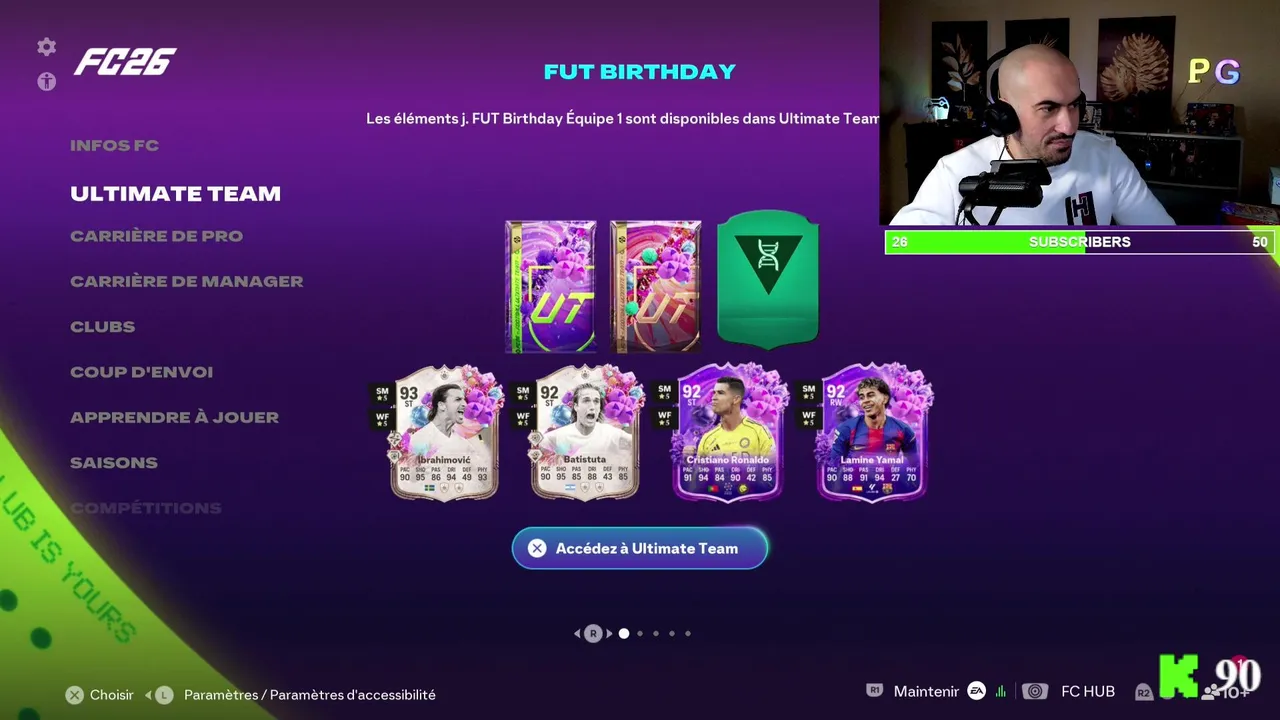Open the settings gear icon
The height and width of the screenshot is (720, 1280).
[x=46, y=47]
